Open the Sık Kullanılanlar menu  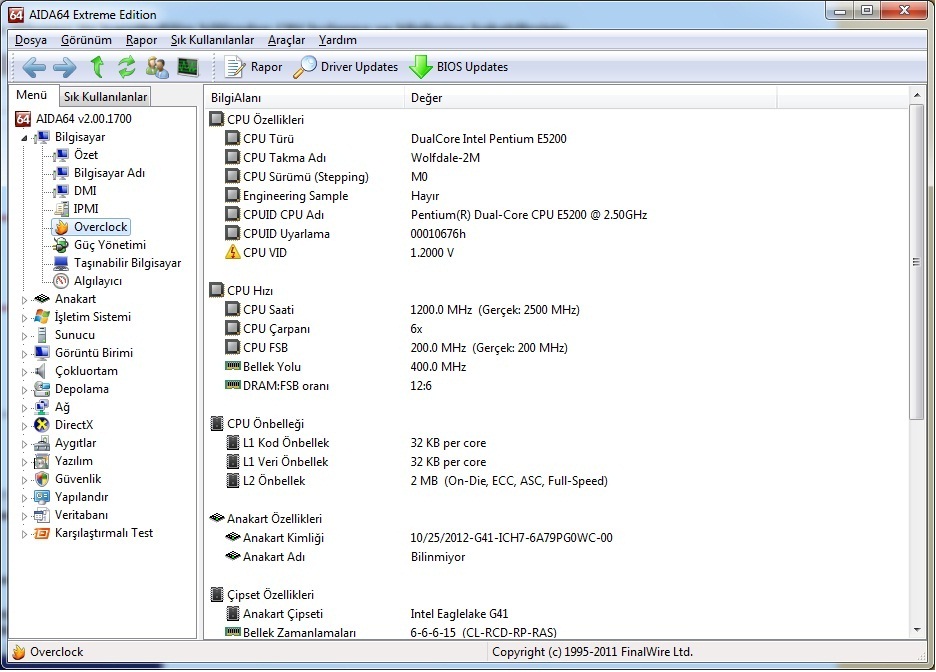(213, 40)
